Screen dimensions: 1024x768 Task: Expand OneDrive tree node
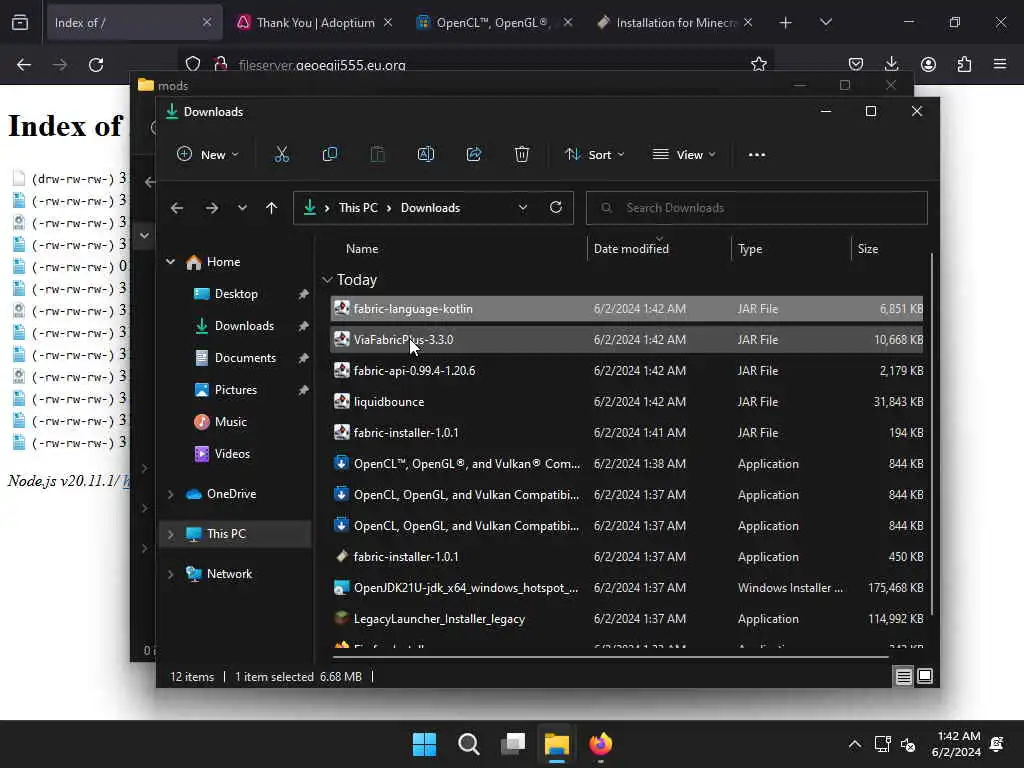tap(170, 494)
